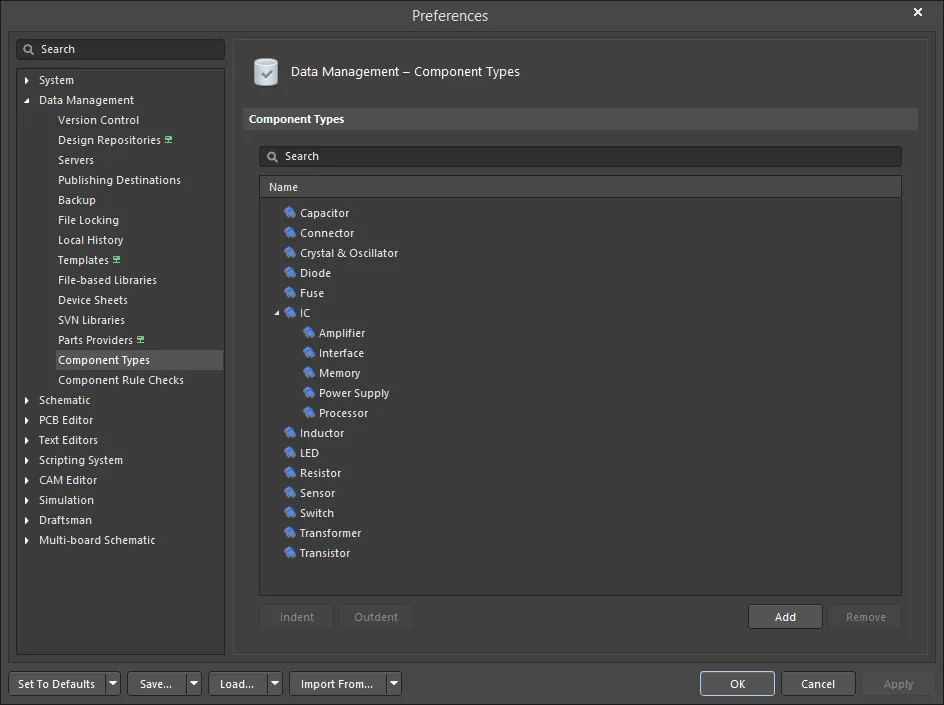
Task: Collapse the Data Management tree node
Action: (x=26, y=101)
